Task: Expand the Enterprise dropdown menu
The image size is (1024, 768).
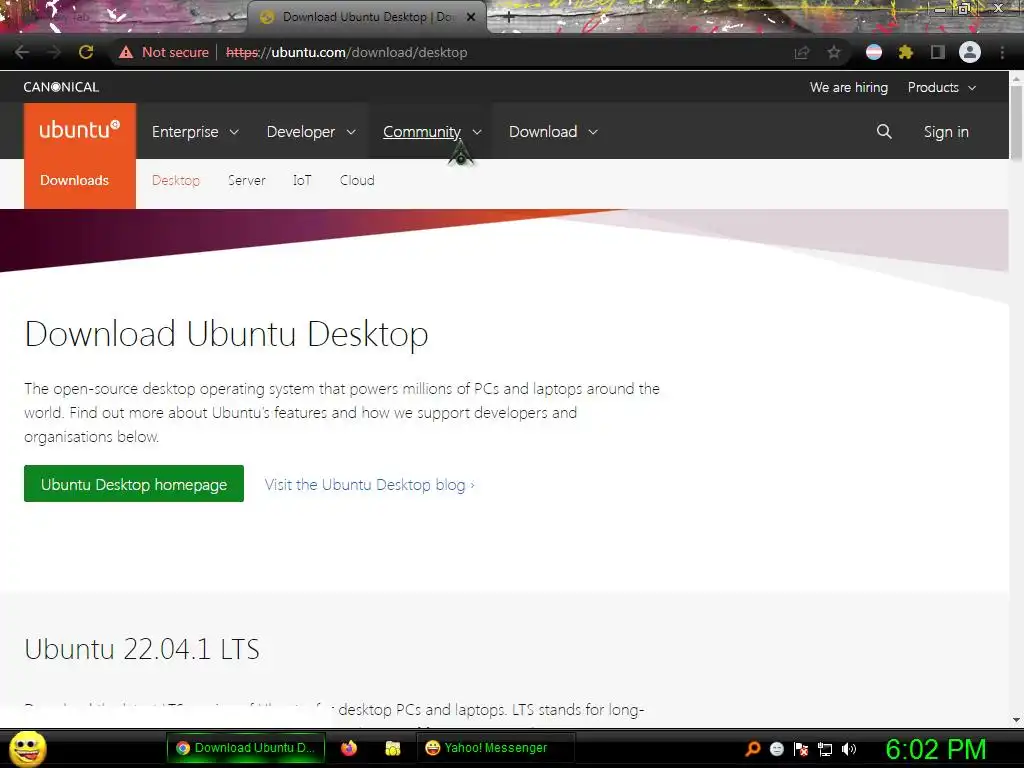Action: [x=195, y=132]
